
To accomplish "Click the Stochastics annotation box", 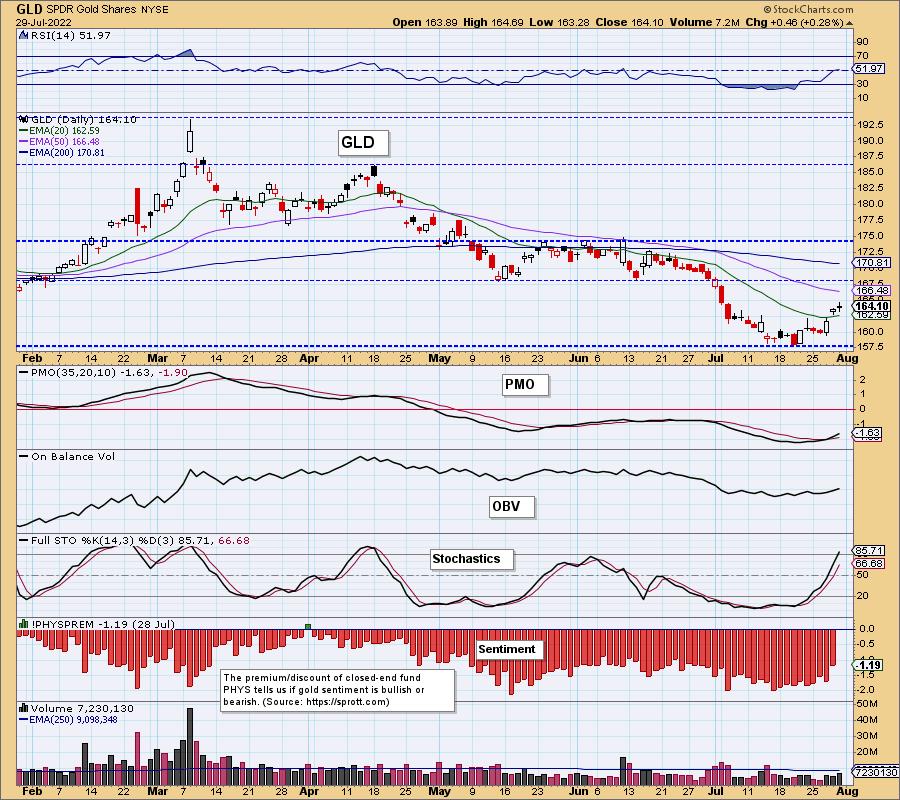I will coord(471,559).
